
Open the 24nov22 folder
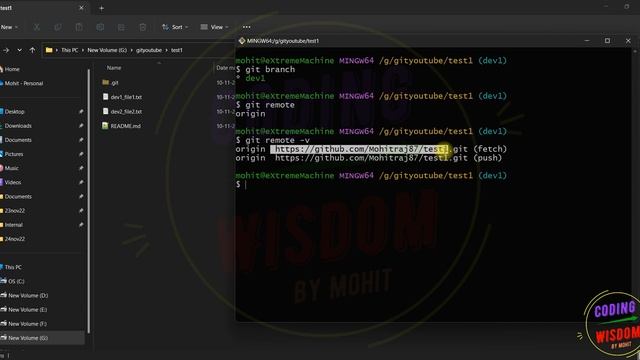pos(13,239)
